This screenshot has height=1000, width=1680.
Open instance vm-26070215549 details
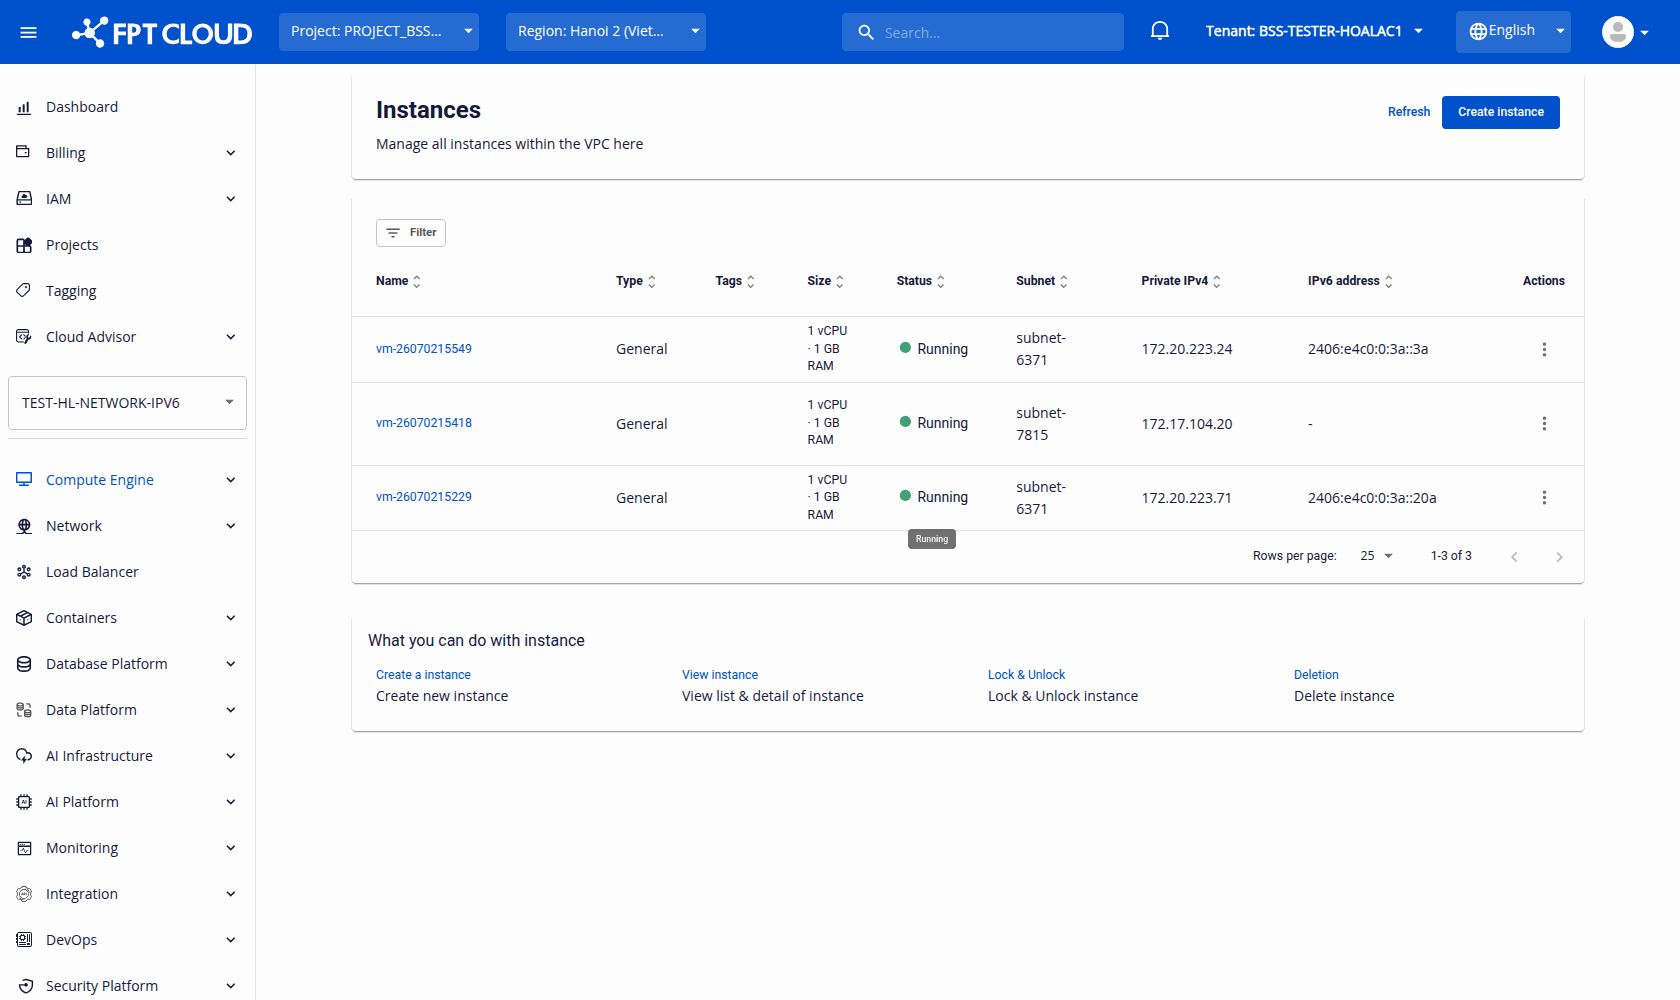pos(424,349)
